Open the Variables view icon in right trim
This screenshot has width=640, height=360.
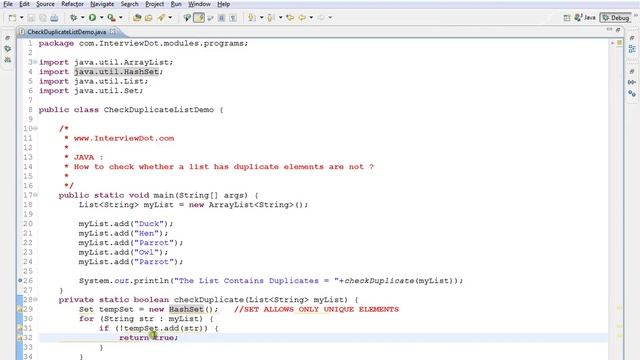point(632,82)
